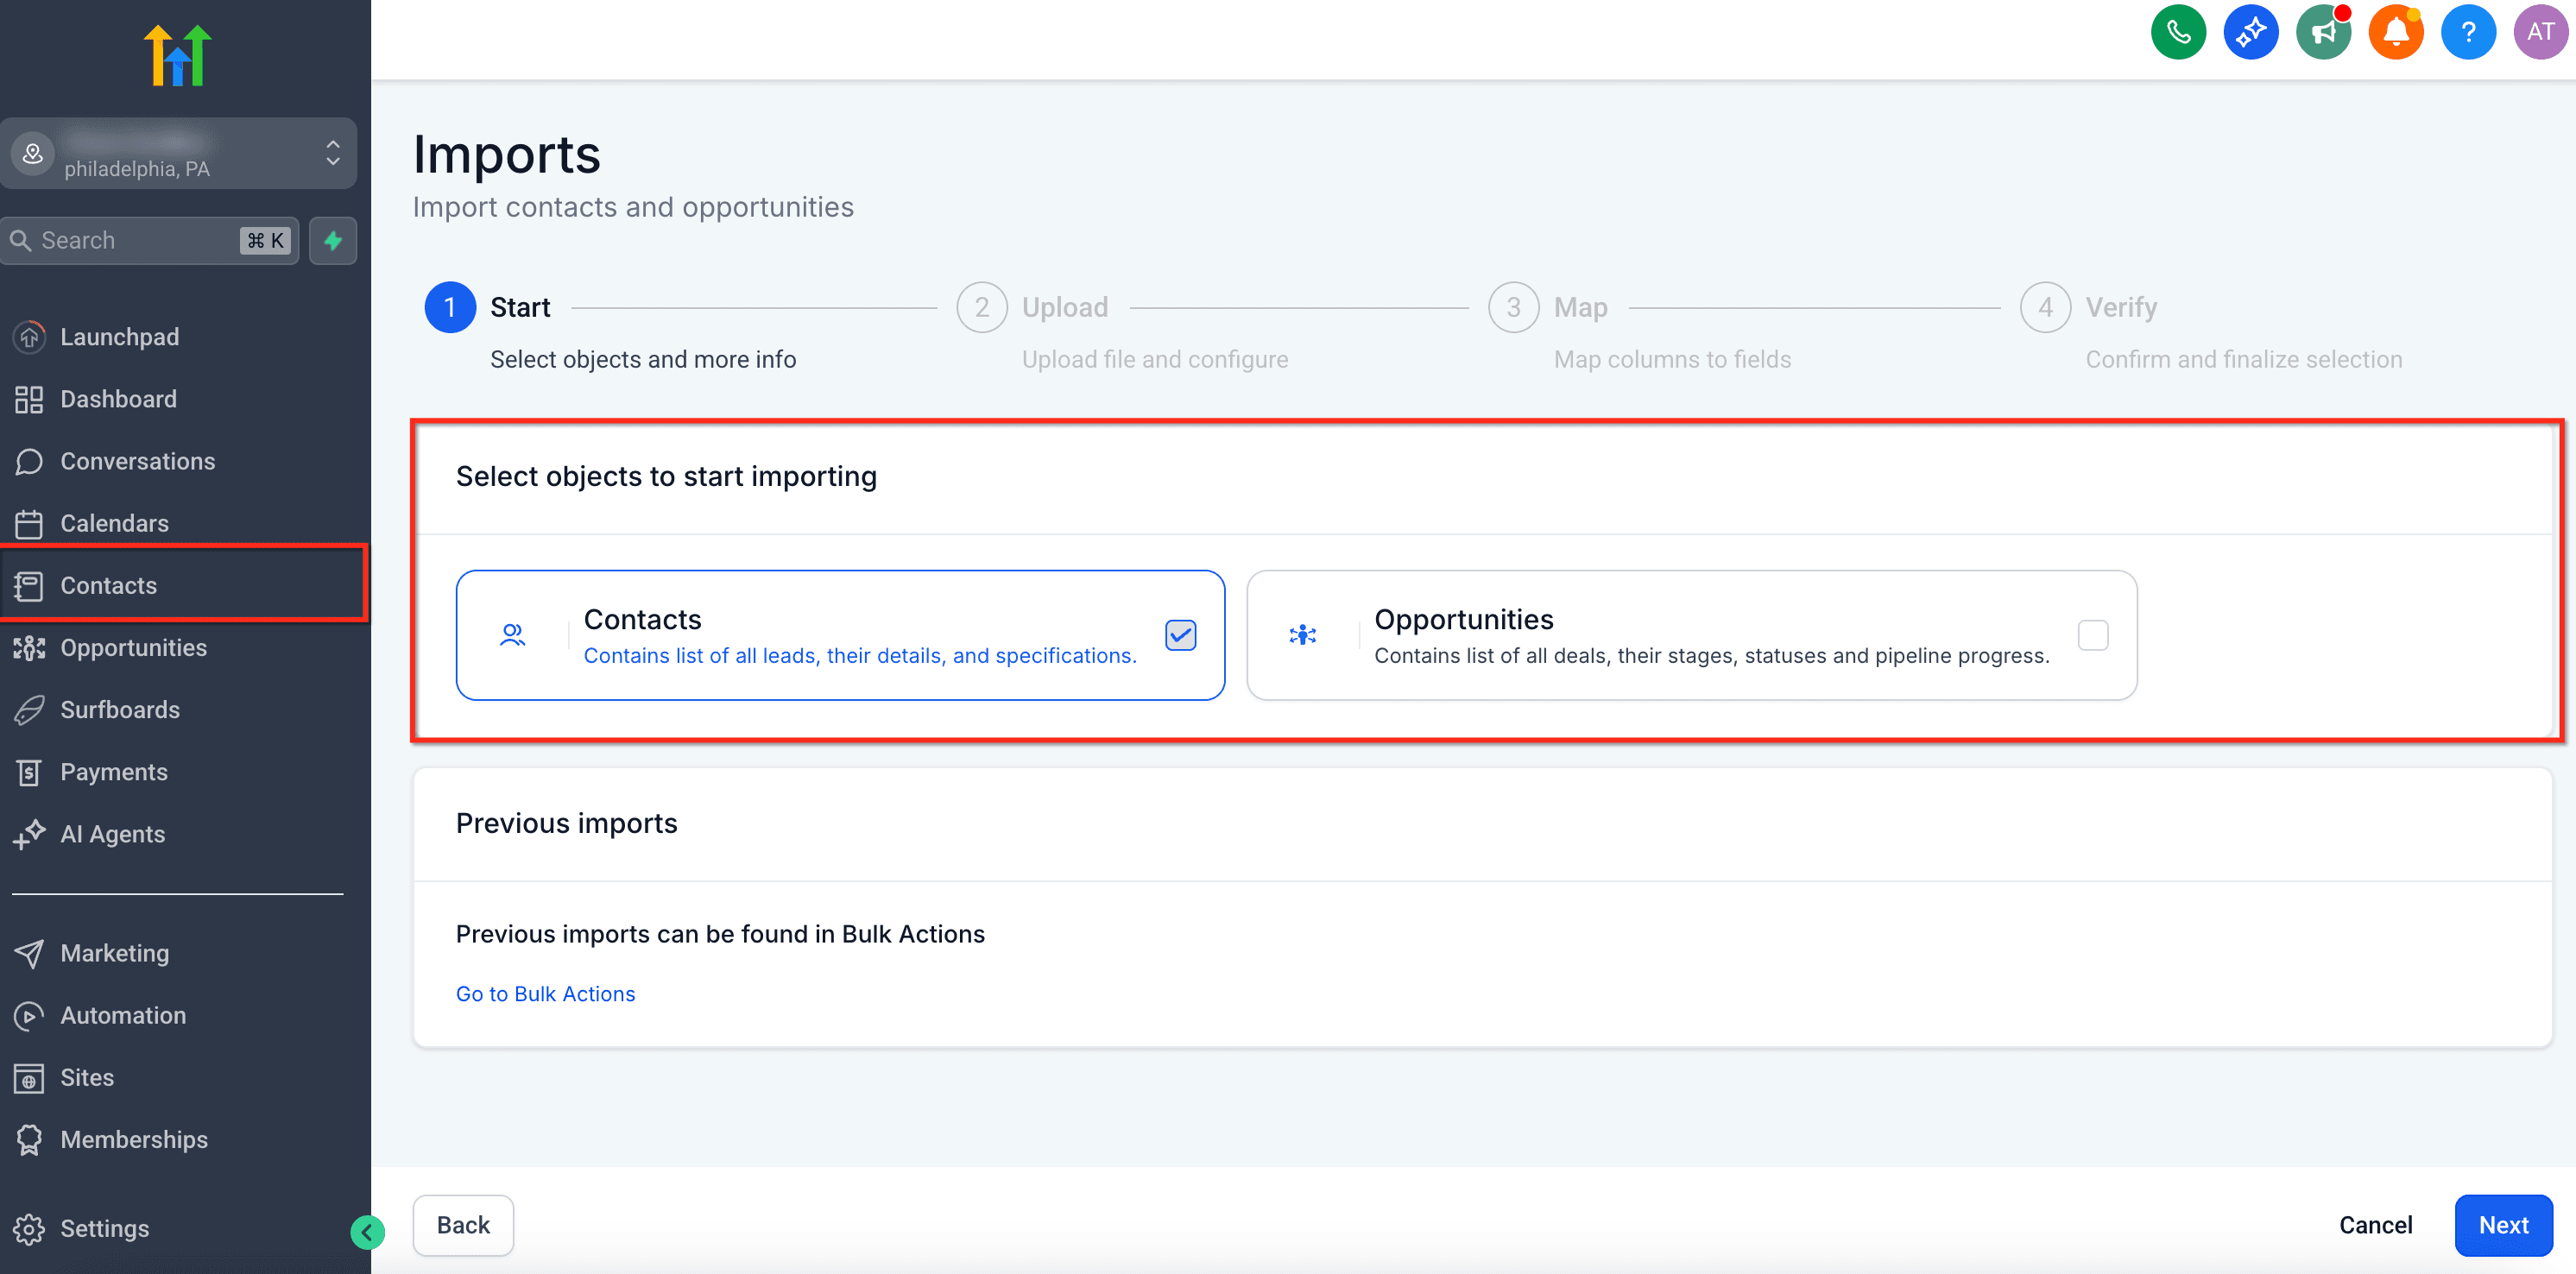Image resolution: width=2576 pixels, height=1274 pixels.
Task: Click the green phone dialer icon
Action: pos(2177,32)
